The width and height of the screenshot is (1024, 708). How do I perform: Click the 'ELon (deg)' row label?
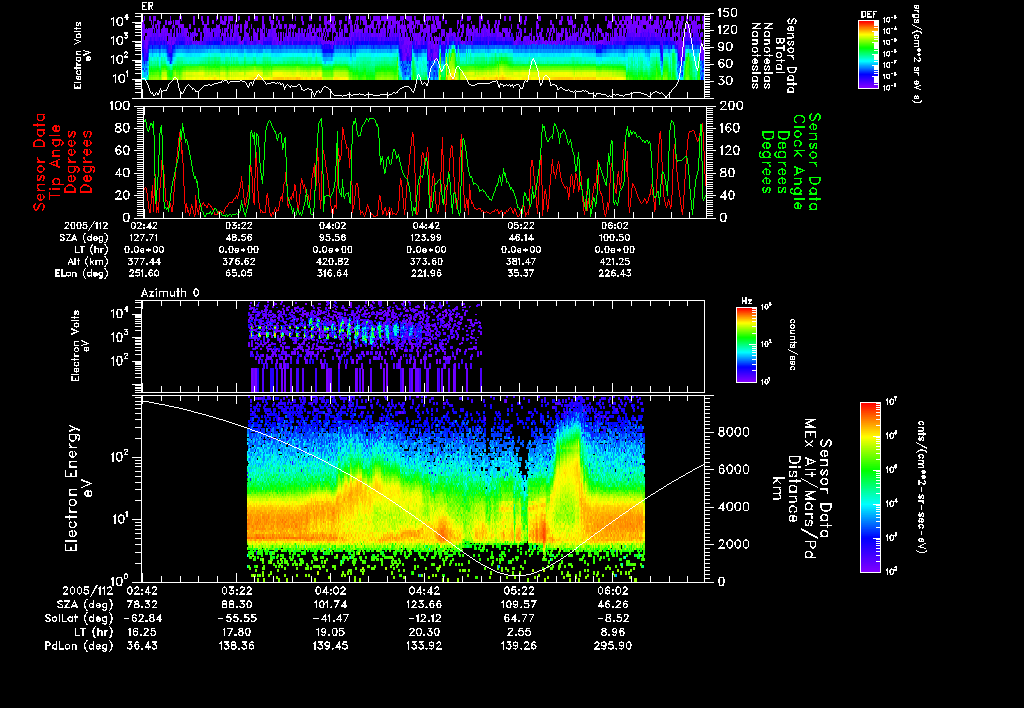(x=82, y=274)
